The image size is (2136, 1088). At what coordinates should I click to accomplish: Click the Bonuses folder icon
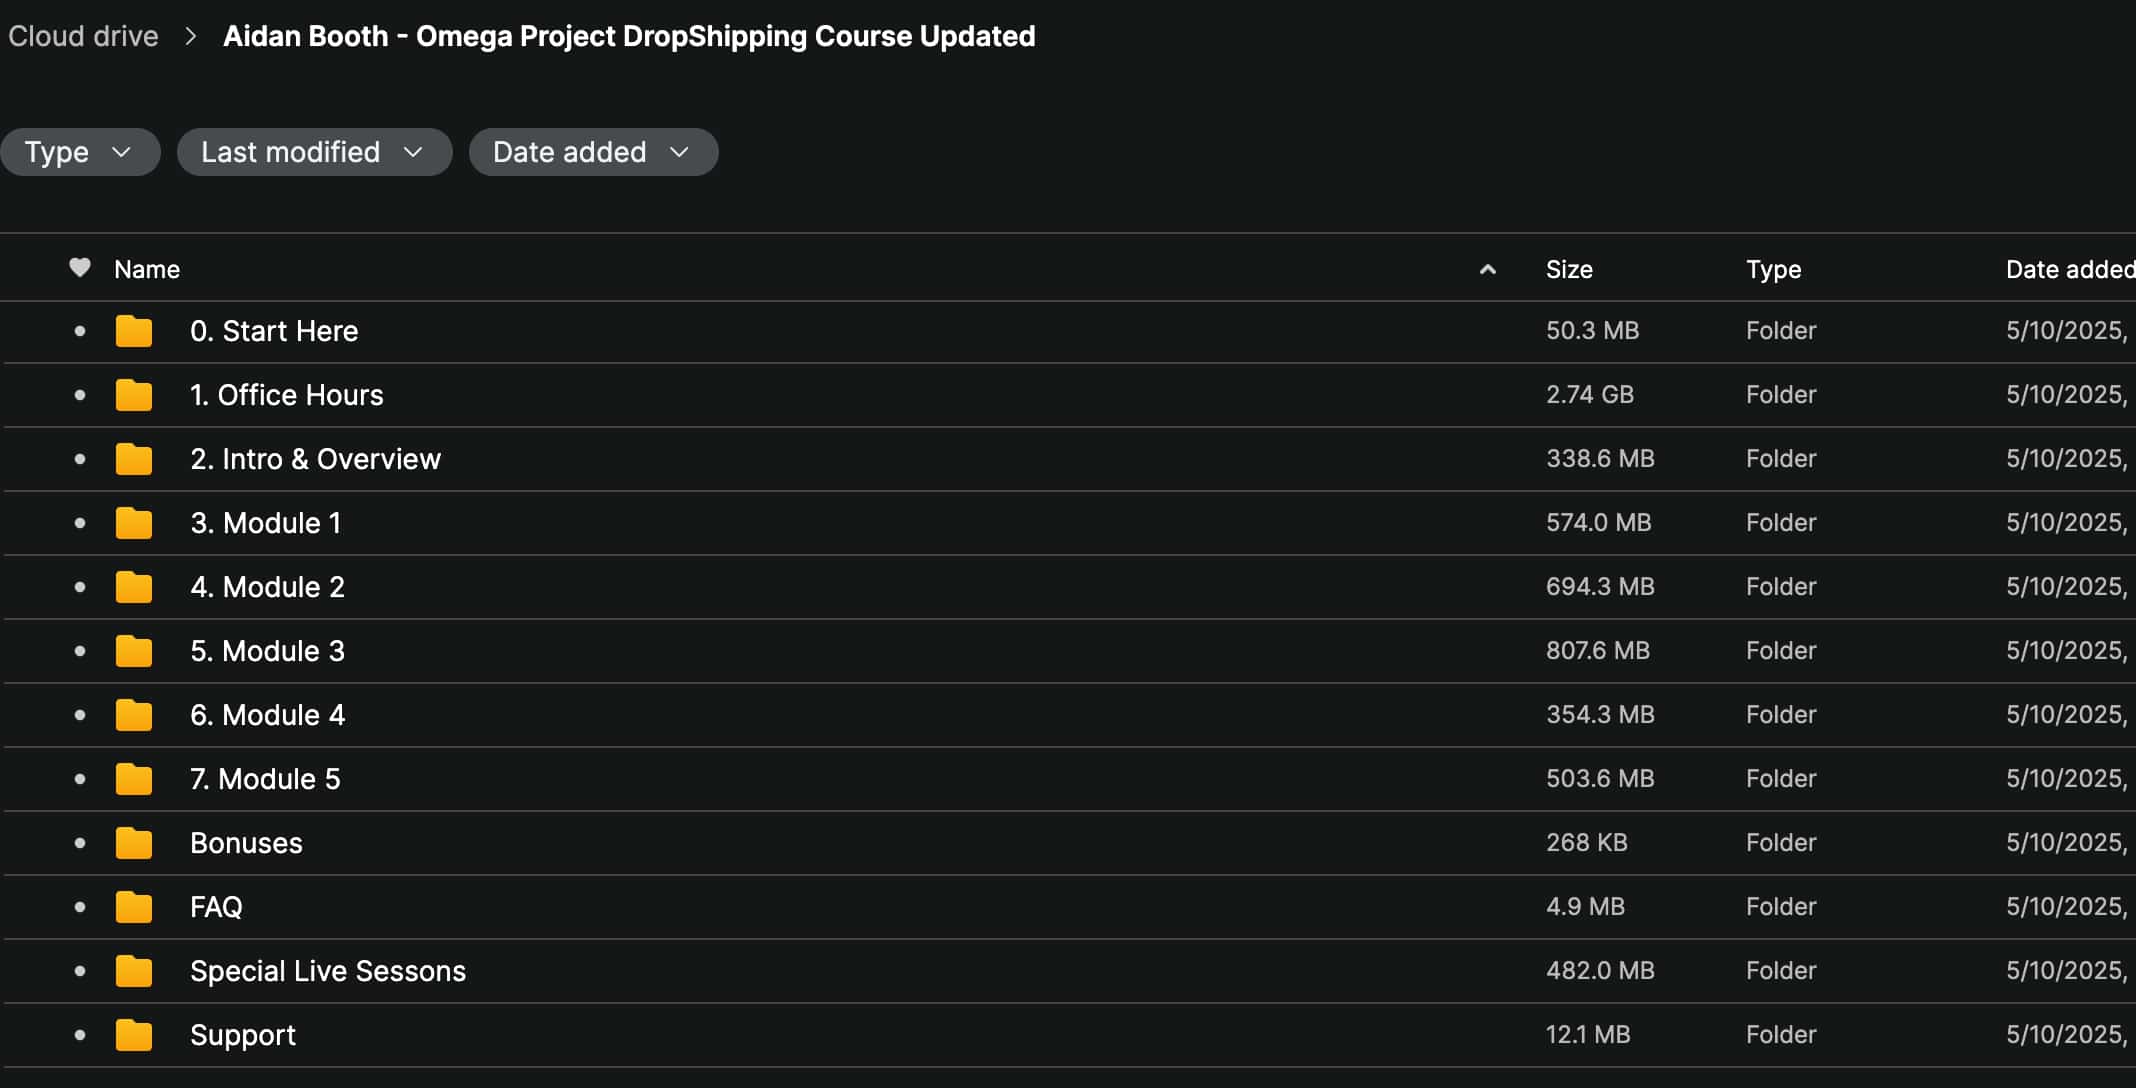134,843
